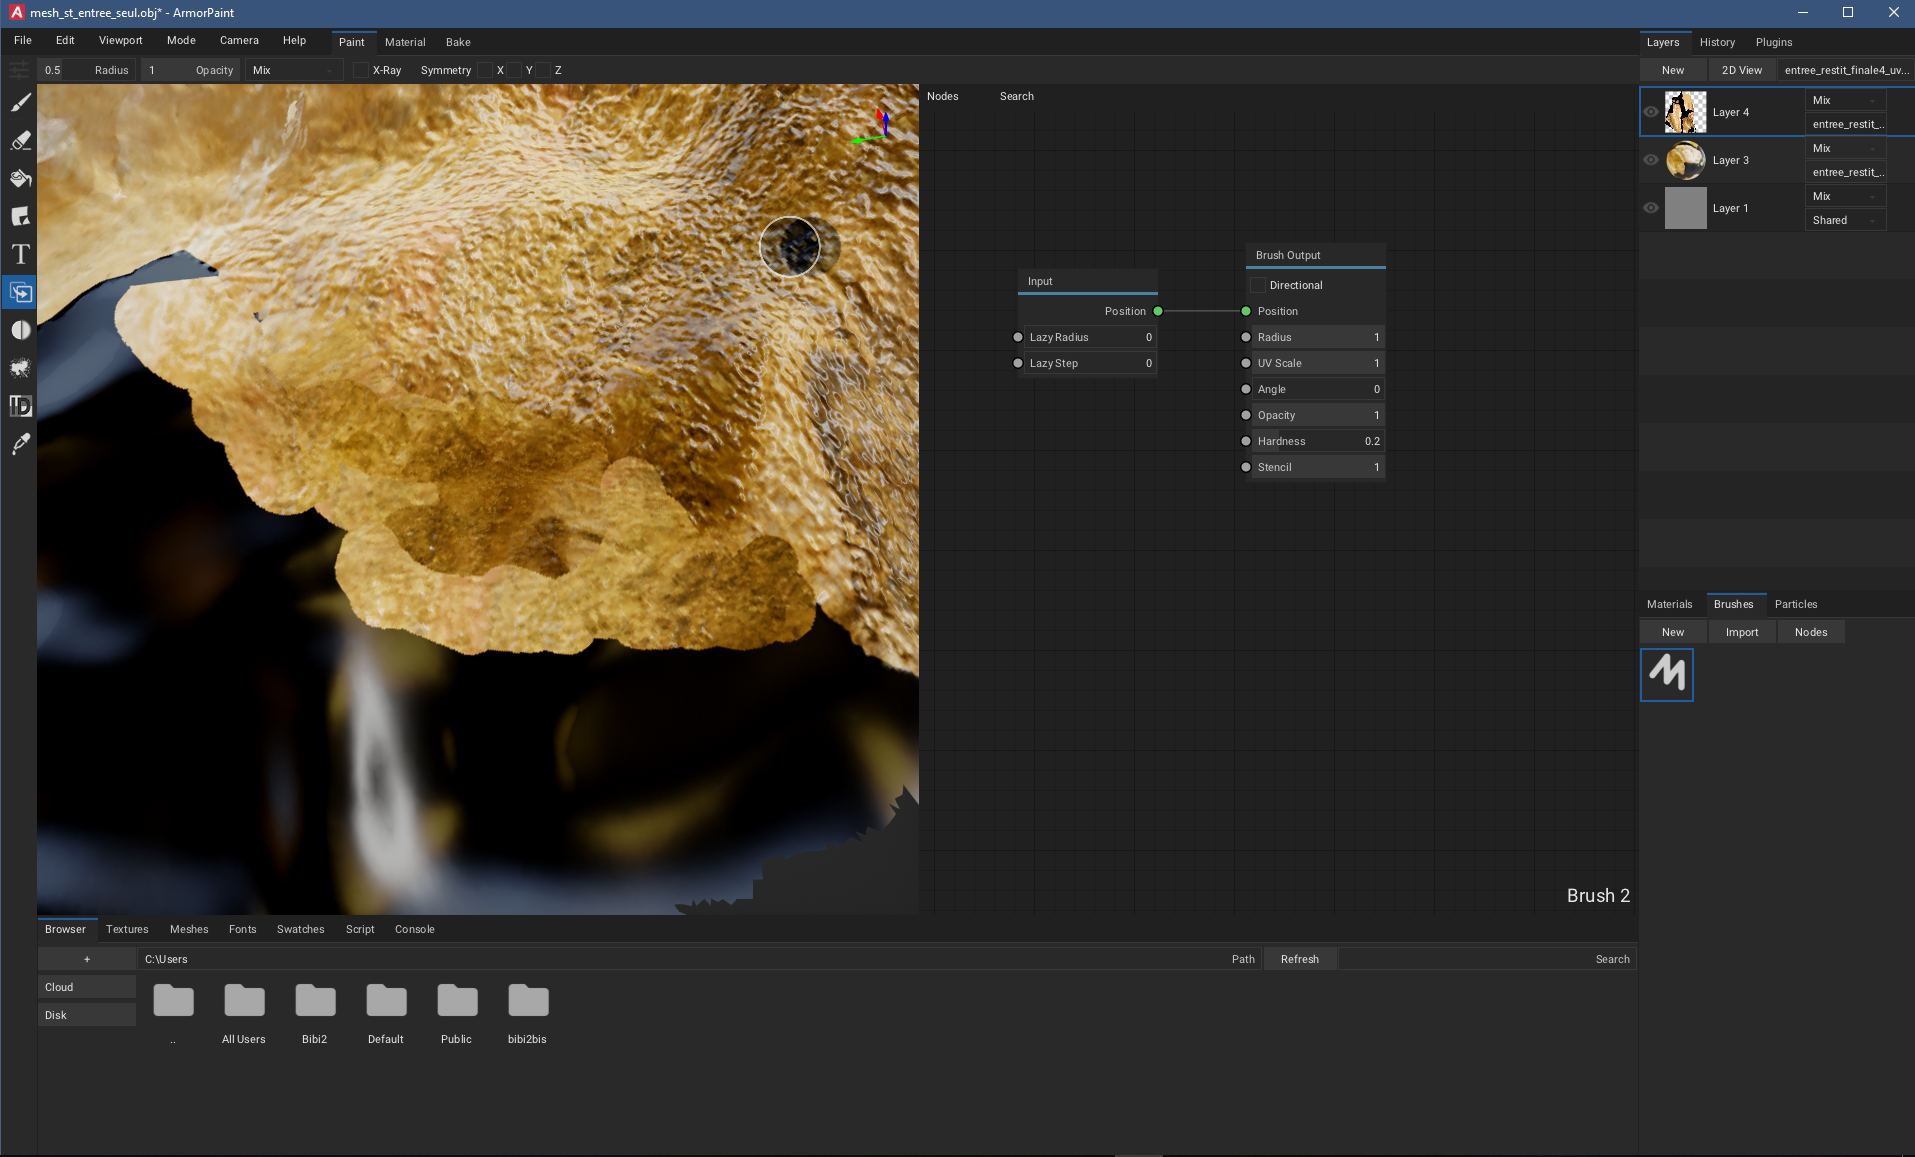
Task: Select the Blur tool
Action: (x=20, y=331)
